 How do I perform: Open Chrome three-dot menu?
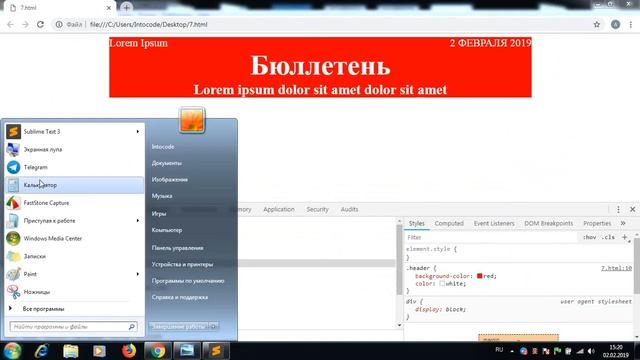tap(631, 24)
